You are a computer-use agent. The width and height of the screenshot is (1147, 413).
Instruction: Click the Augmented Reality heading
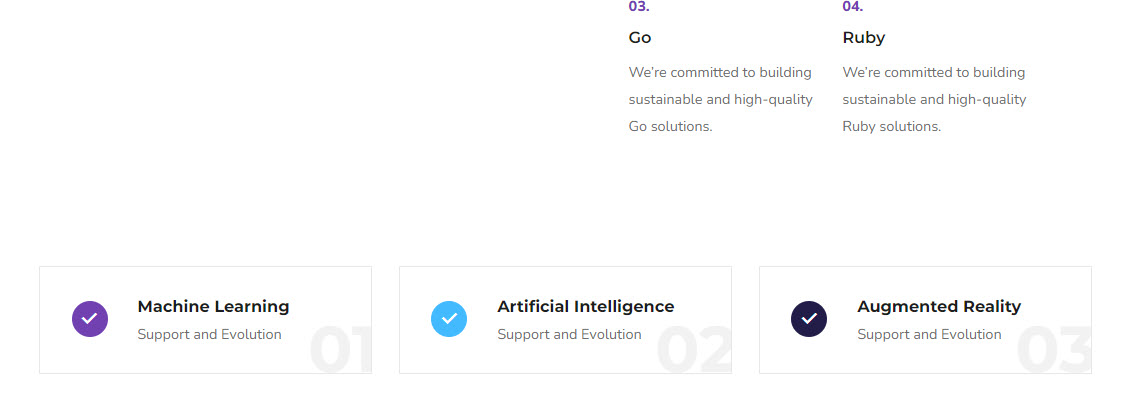[938, 307]
